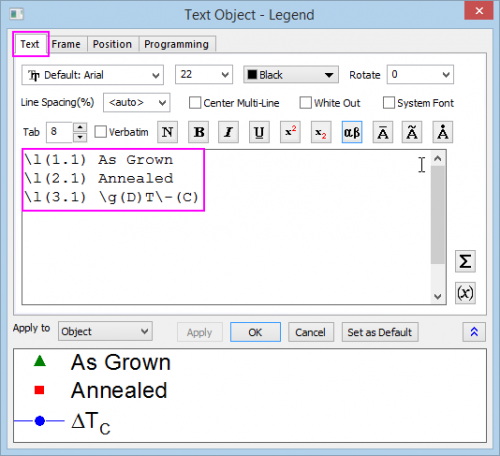Toggle italic formatting button
500x456 pixels.
[228, 132]
